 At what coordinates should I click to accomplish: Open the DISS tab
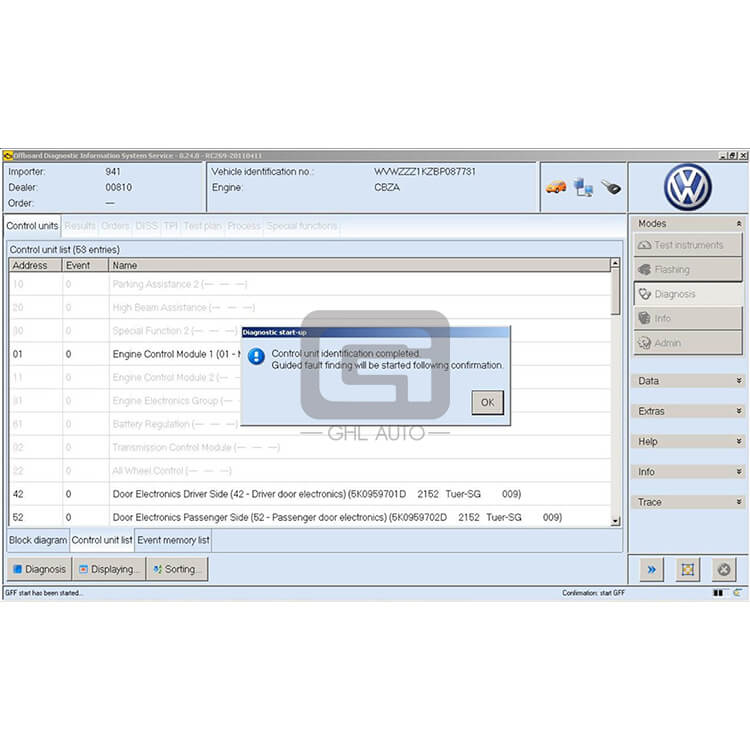coord(147,226)
